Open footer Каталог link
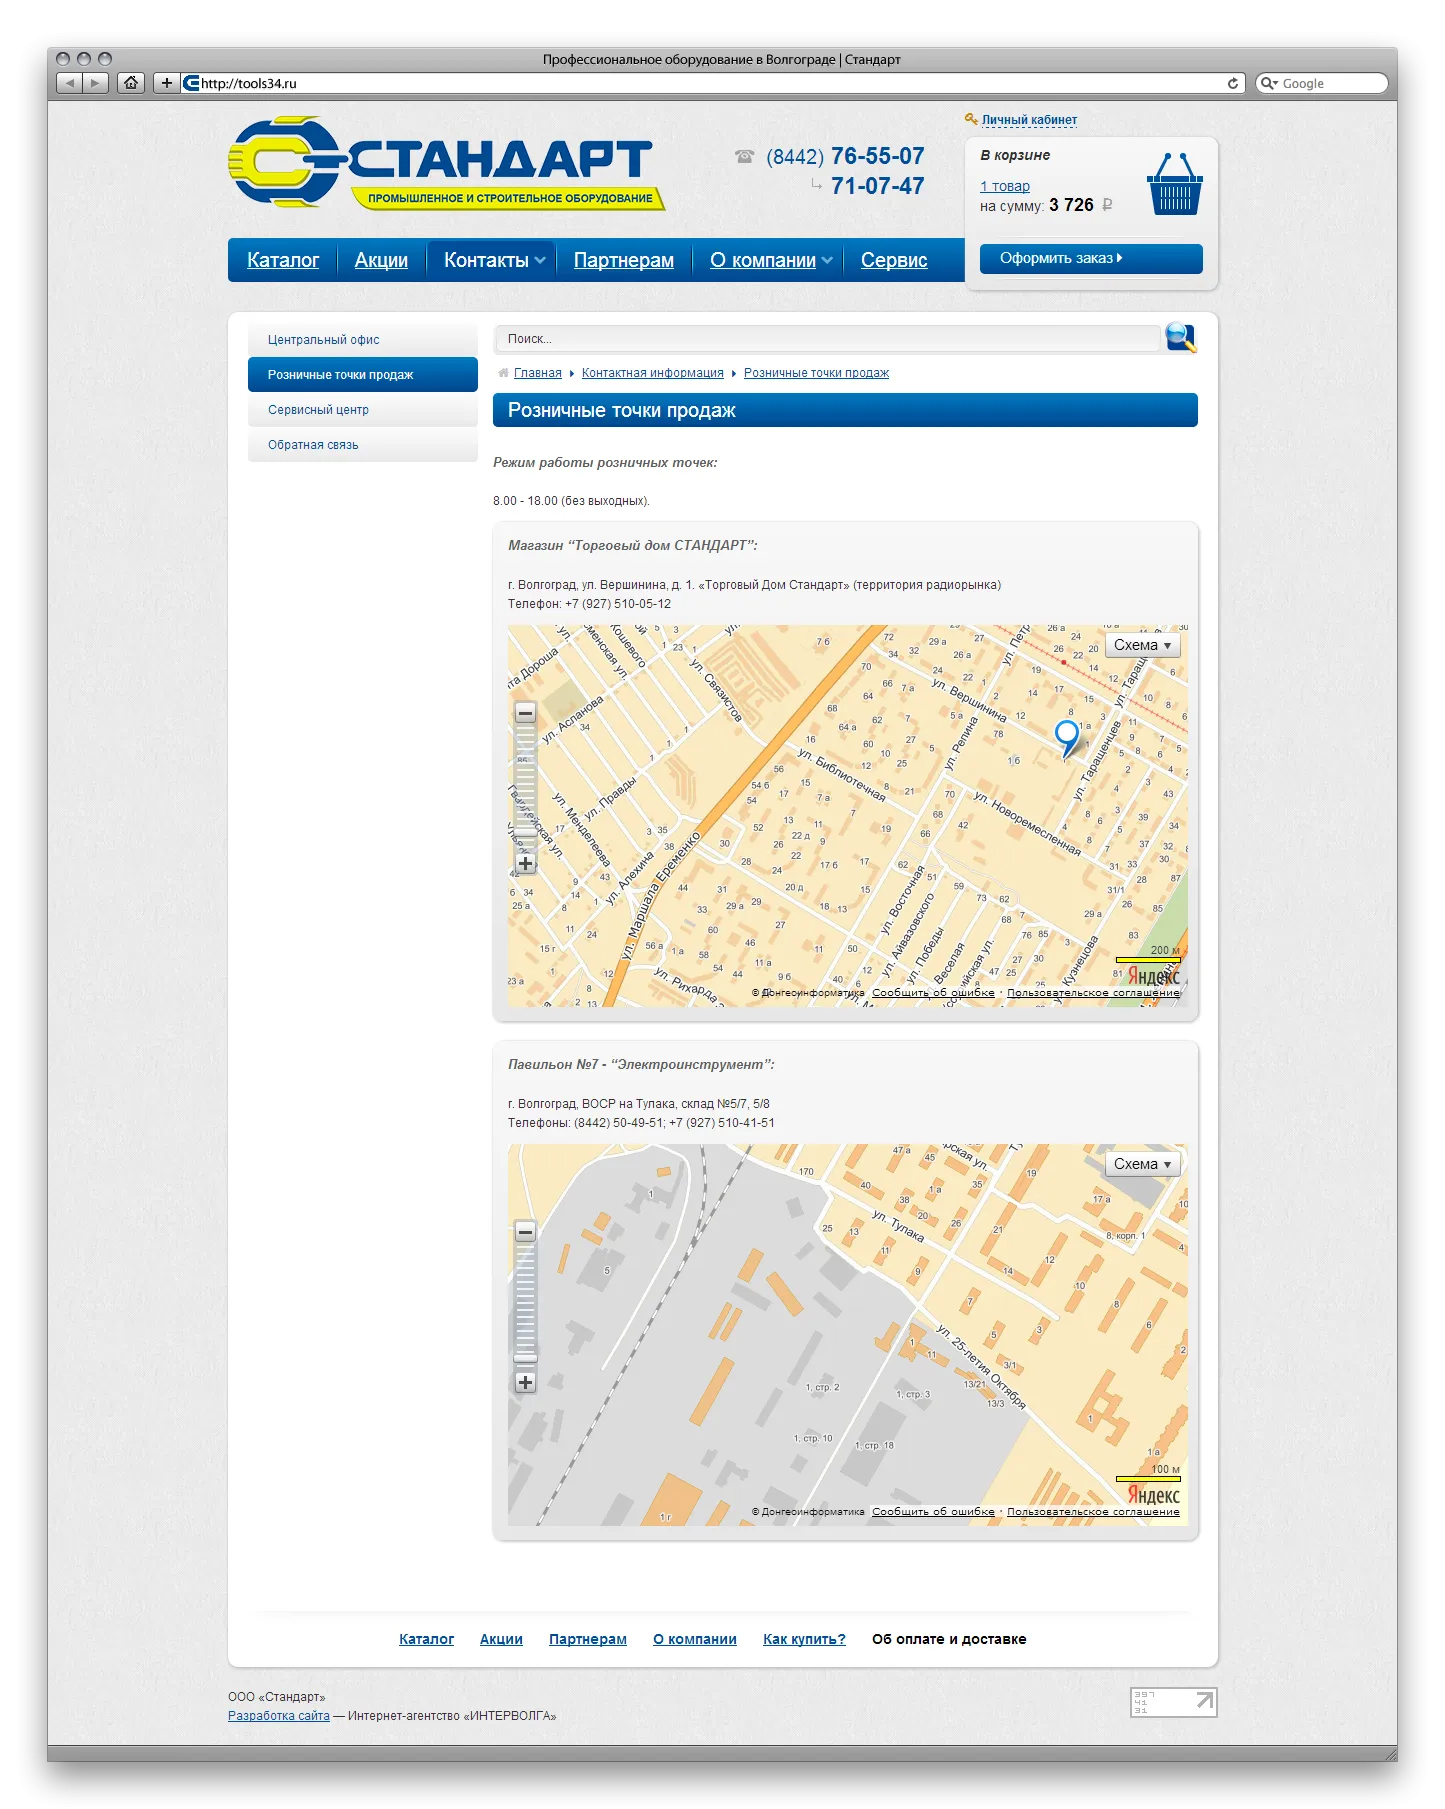 426,1639
